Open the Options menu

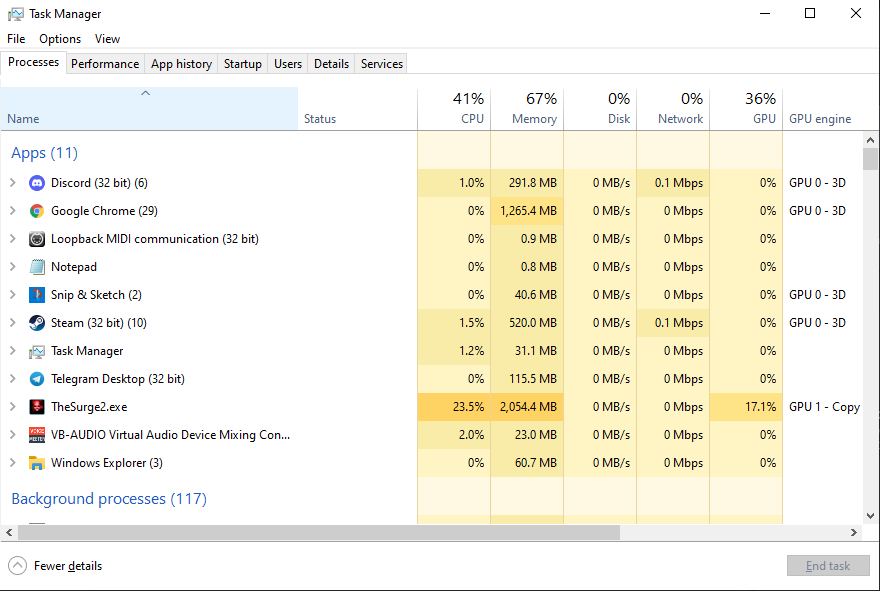(60, 39)
